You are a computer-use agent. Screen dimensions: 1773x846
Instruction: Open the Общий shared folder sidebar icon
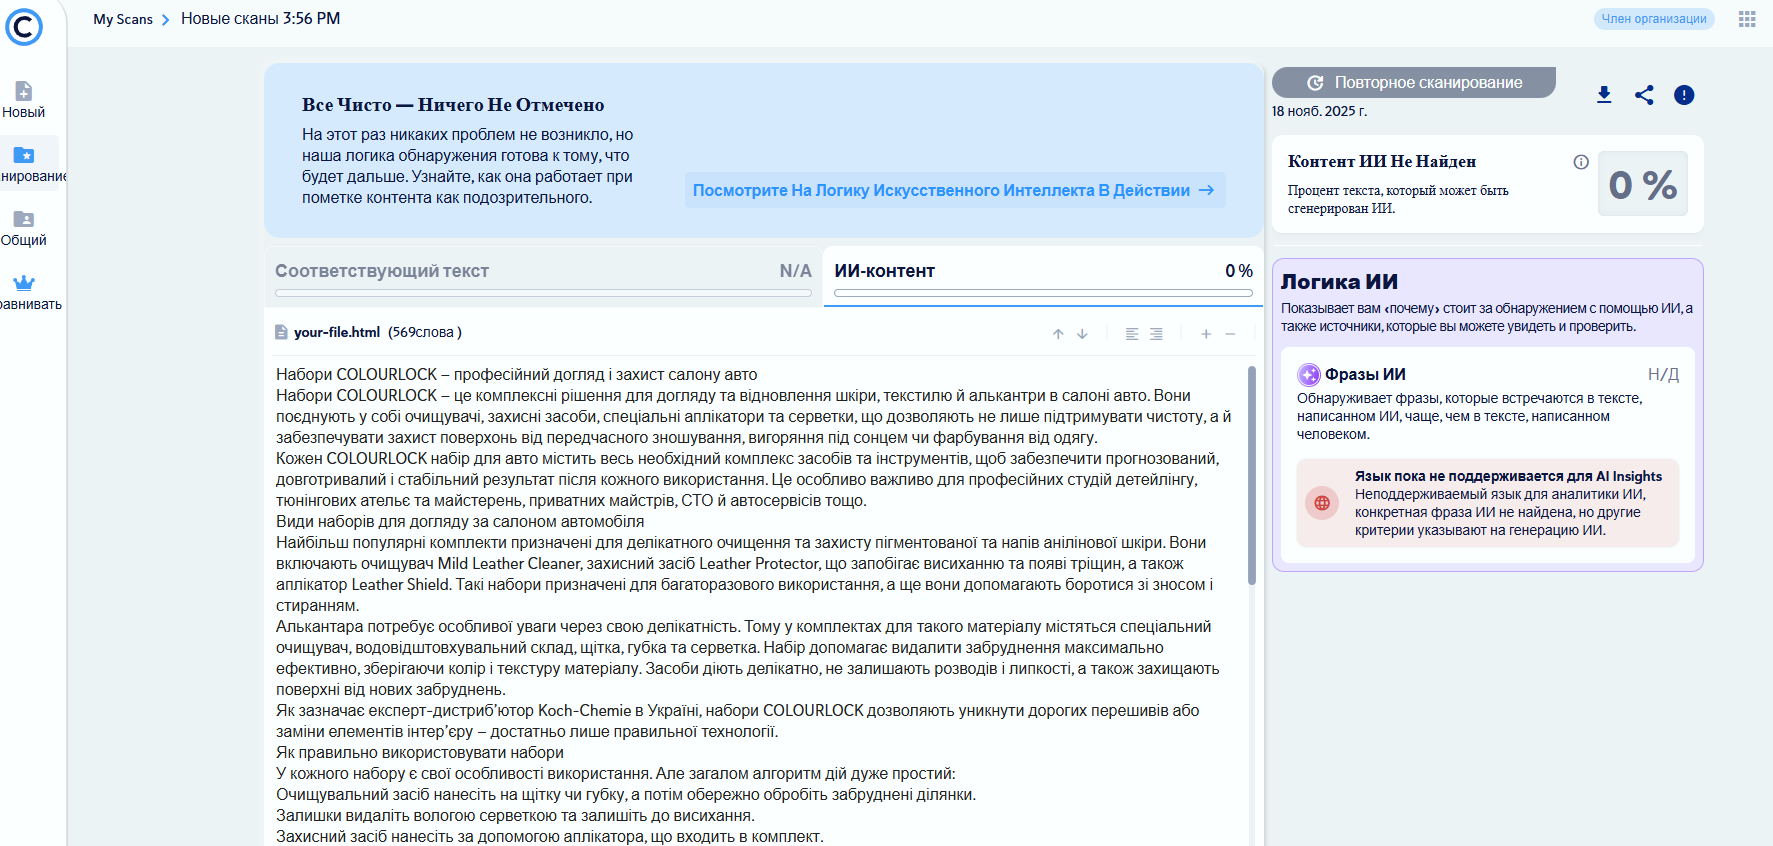[24, 219]
